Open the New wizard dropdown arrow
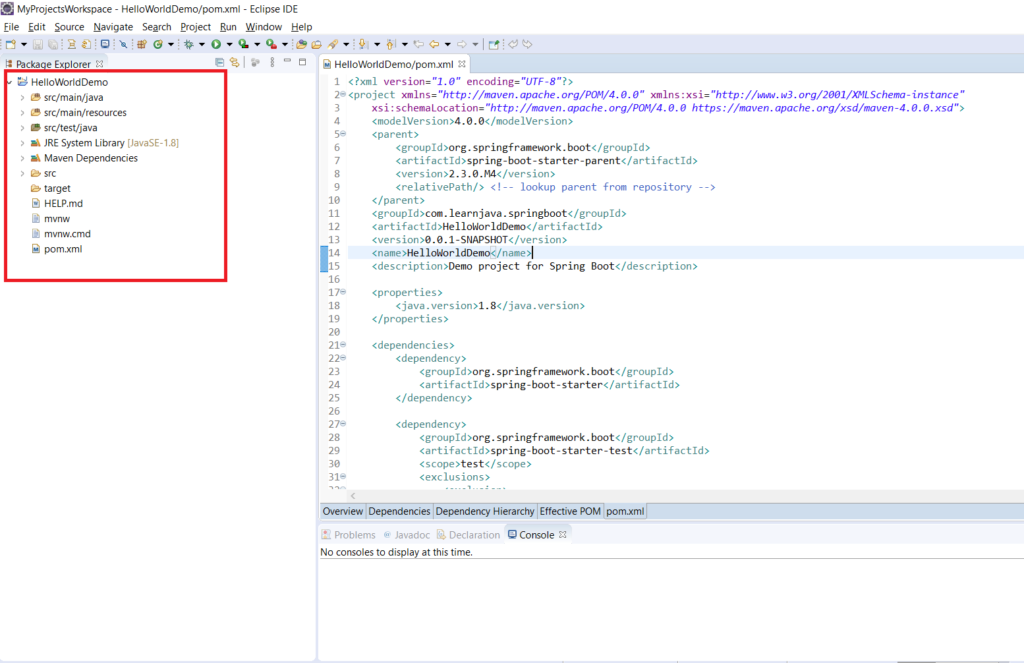The image size is (1024, 663). coord(24,43)
